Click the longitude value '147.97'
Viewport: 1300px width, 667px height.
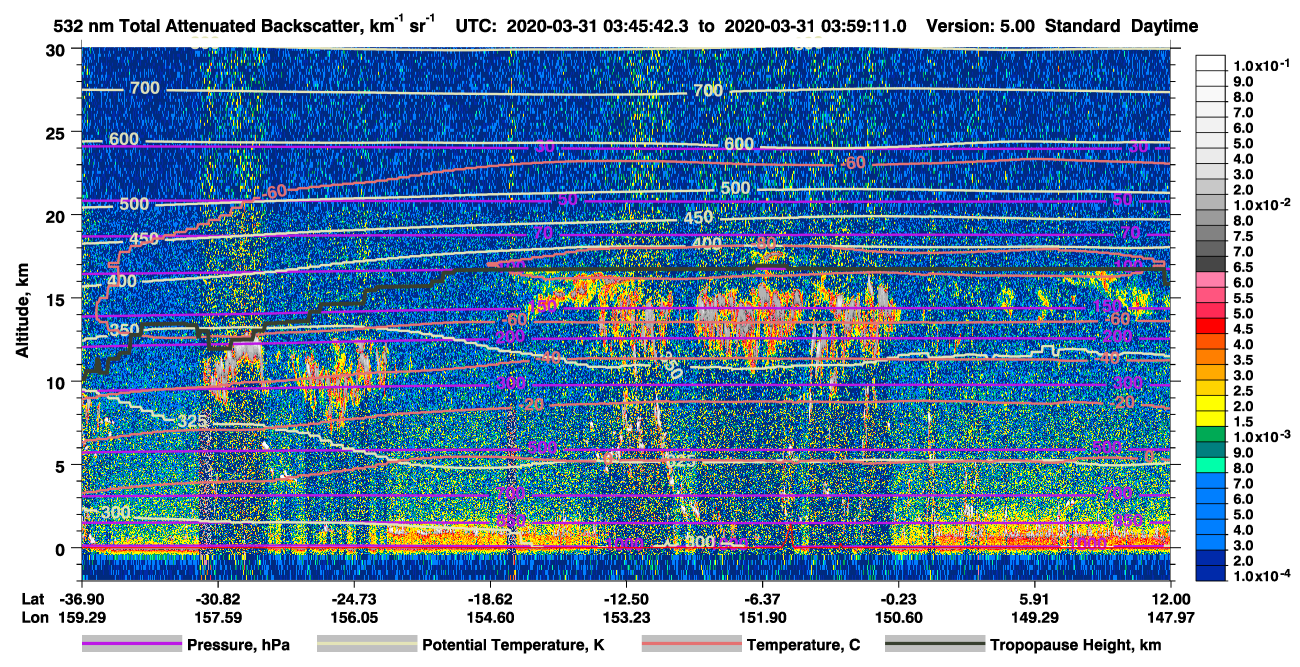(x=1171, y=617)
